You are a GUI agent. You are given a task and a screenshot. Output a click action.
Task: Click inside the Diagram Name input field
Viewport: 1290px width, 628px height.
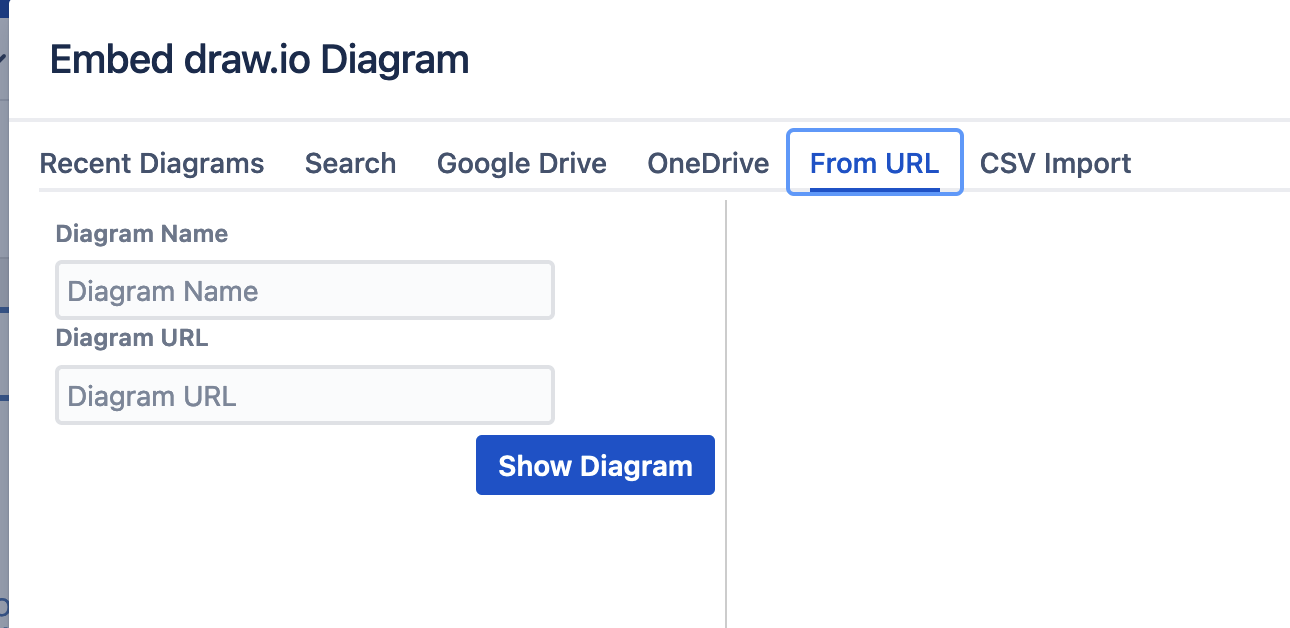304,290
